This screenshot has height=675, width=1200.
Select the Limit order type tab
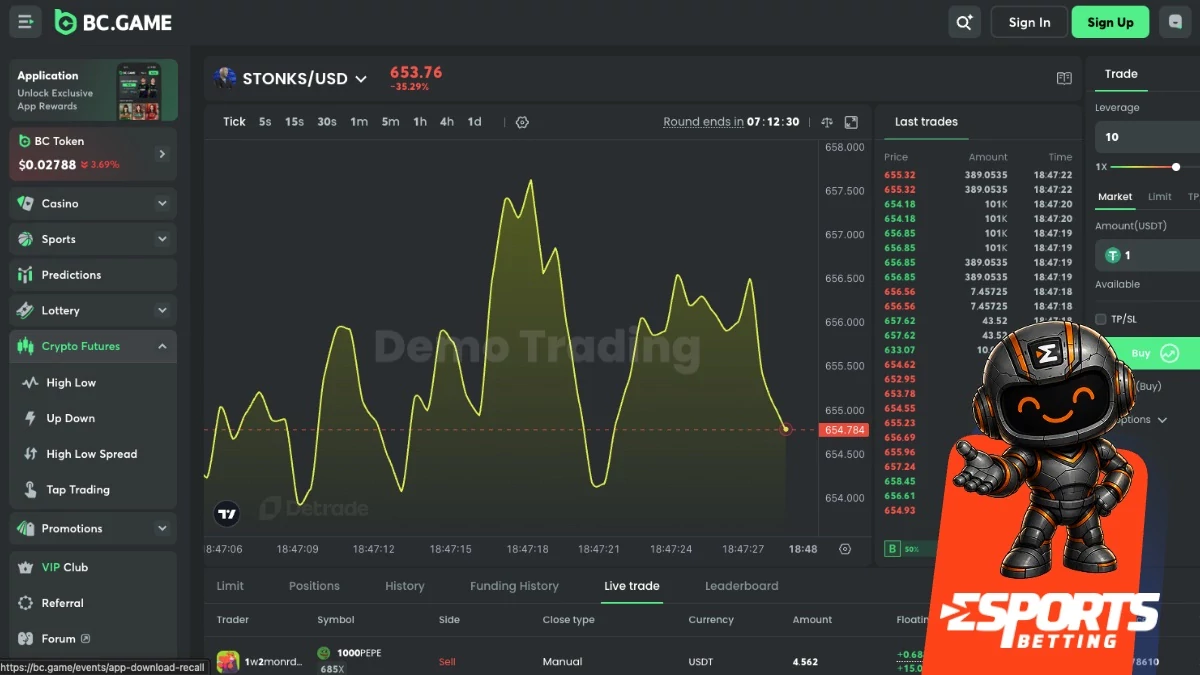click(x=1160, y=197)
